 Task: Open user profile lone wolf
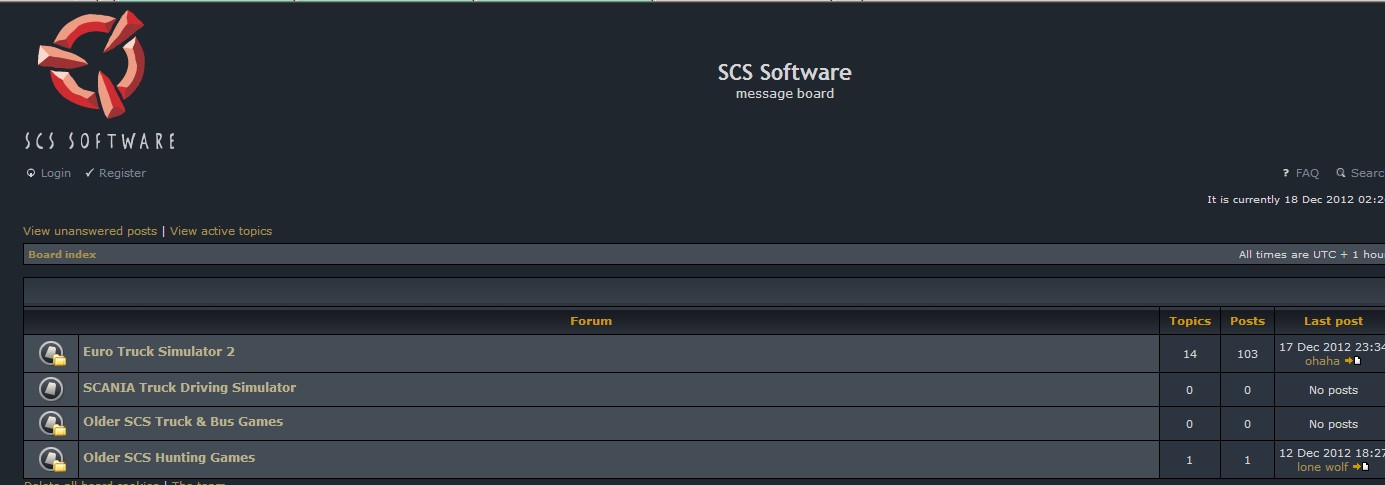coord(1322,467)
